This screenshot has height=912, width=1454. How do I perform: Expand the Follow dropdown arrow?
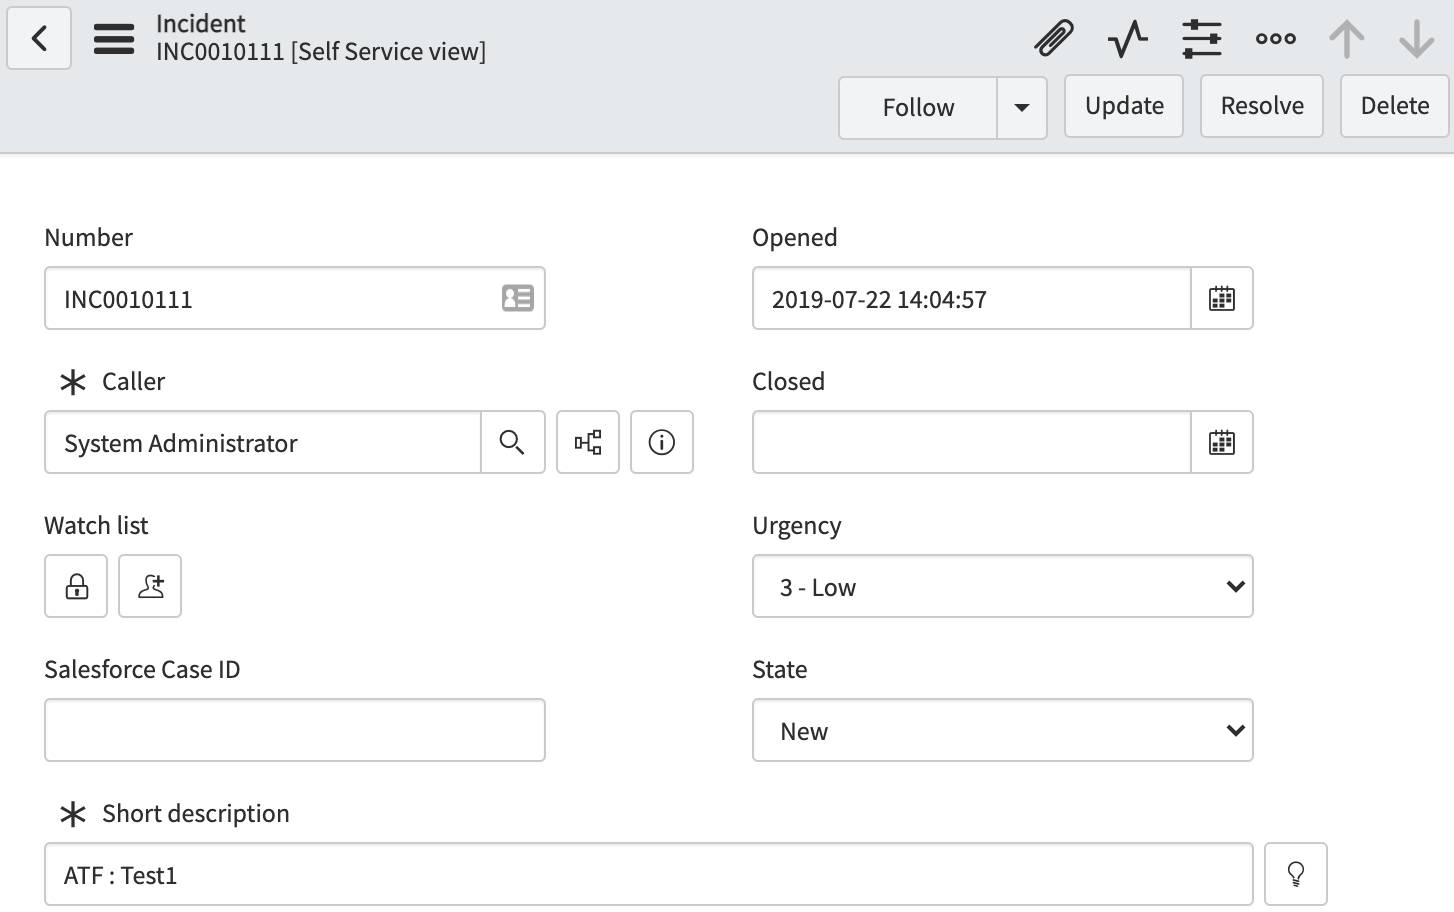[1022, 108]
